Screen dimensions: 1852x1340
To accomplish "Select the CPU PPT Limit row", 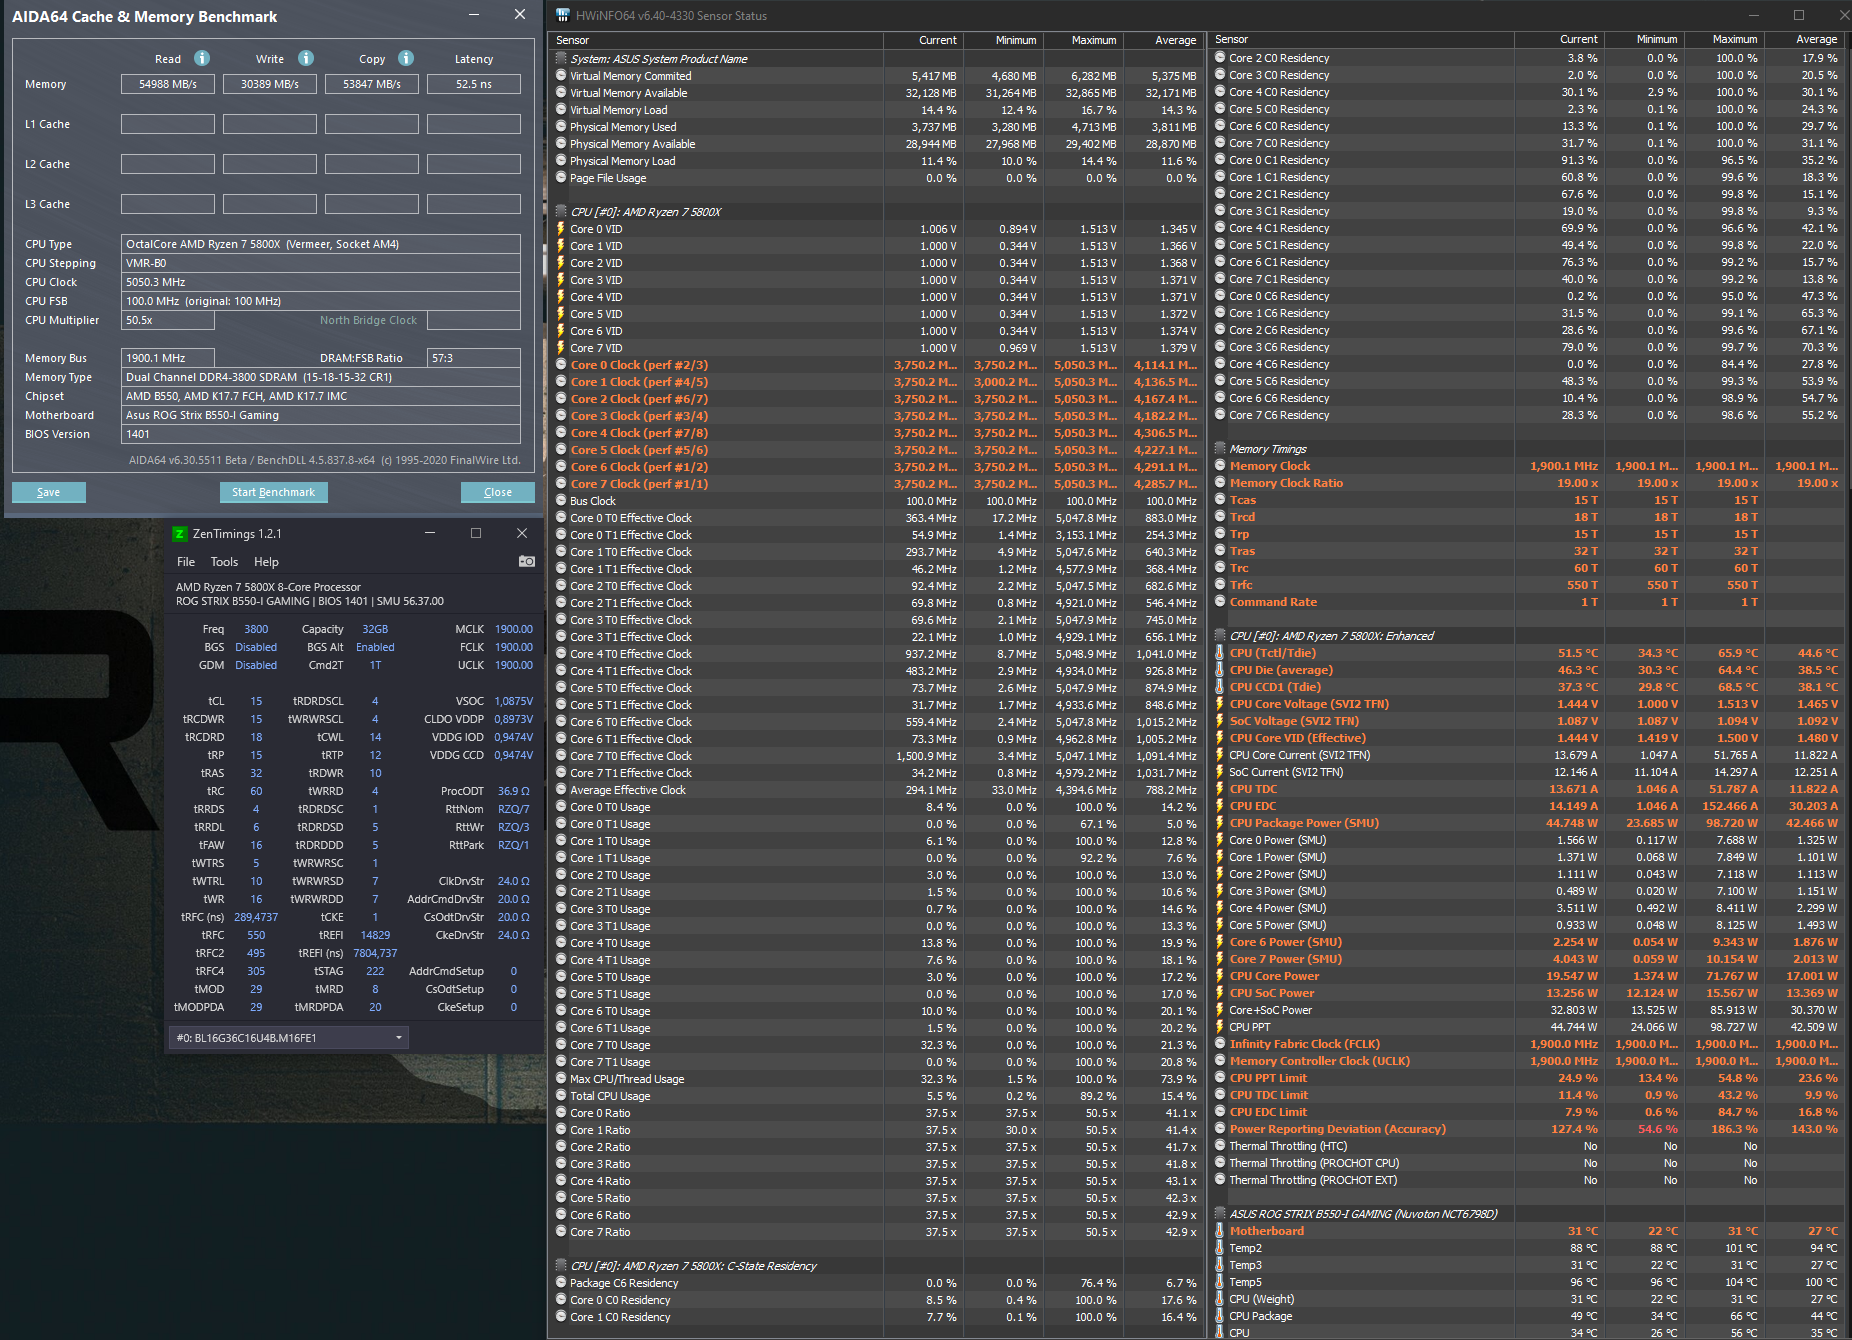I will point(1528,1078).
